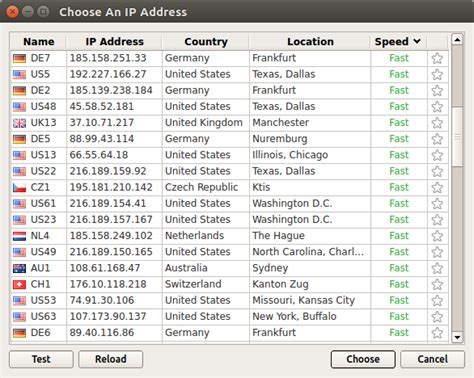
Task: Sort by Speed column header
Action: 398,42
